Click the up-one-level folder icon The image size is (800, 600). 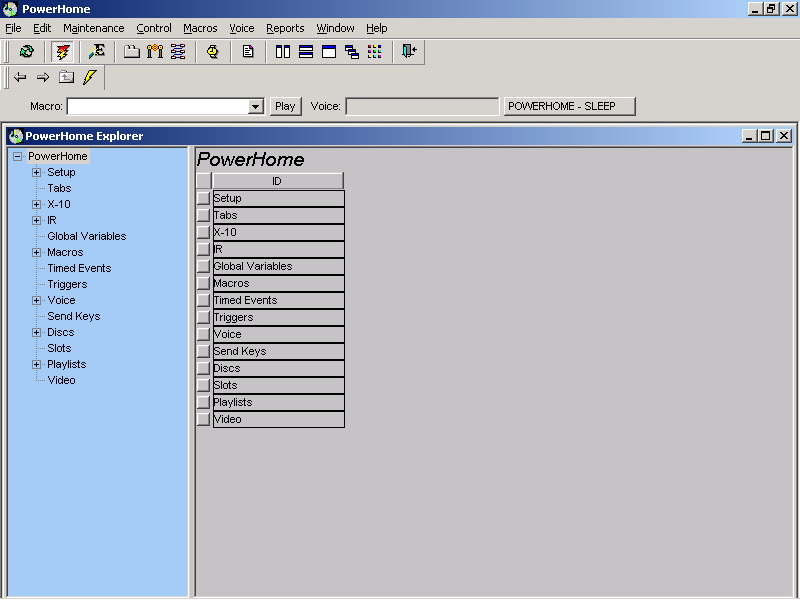[x=66, y=77]
